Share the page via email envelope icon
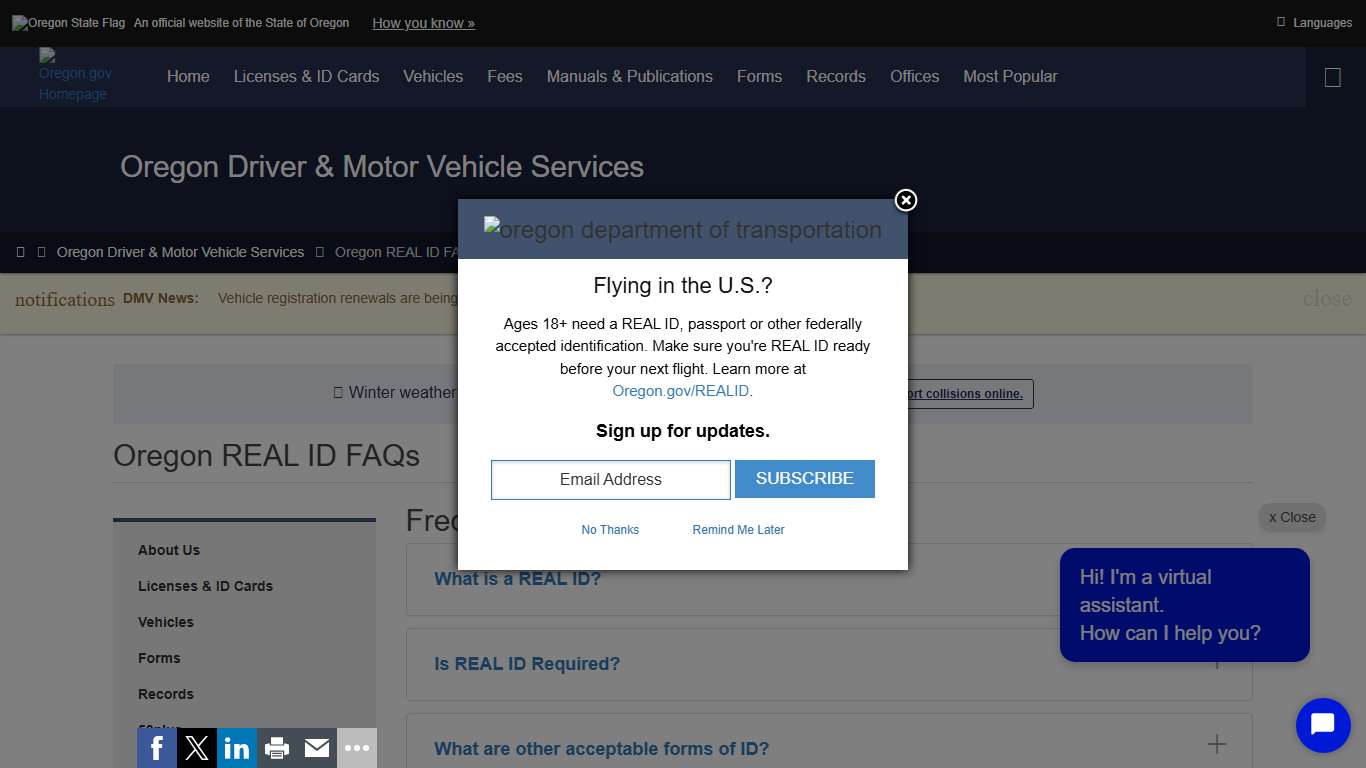 click(x=317, y=747)
